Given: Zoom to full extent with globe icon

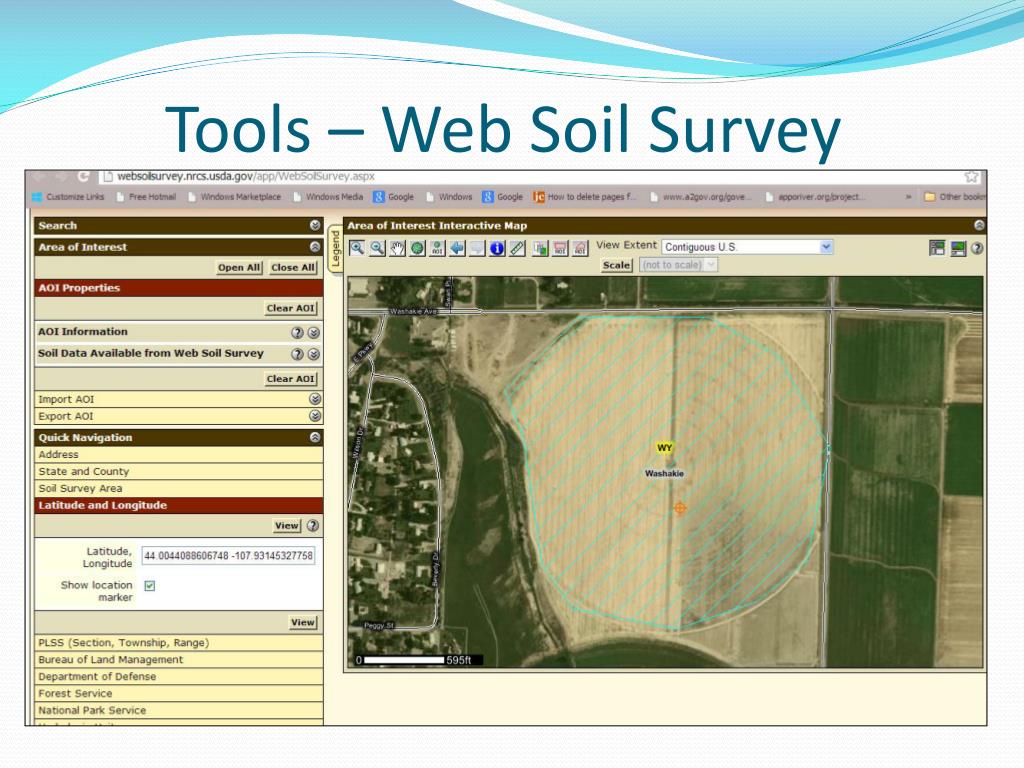Looking at the screenshot, I should pyautogui.click(x=417, y=248).
